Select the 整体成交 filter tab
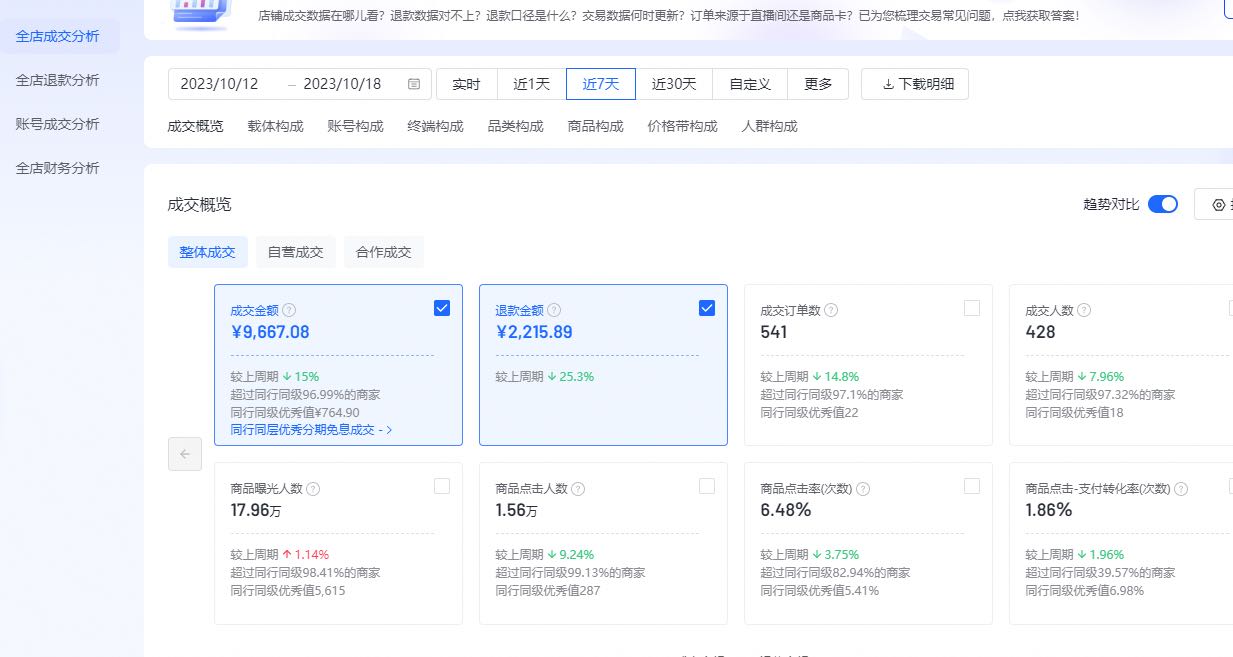Image resolution: width=1233 pixels, height=657 pixels. point(208,252)
